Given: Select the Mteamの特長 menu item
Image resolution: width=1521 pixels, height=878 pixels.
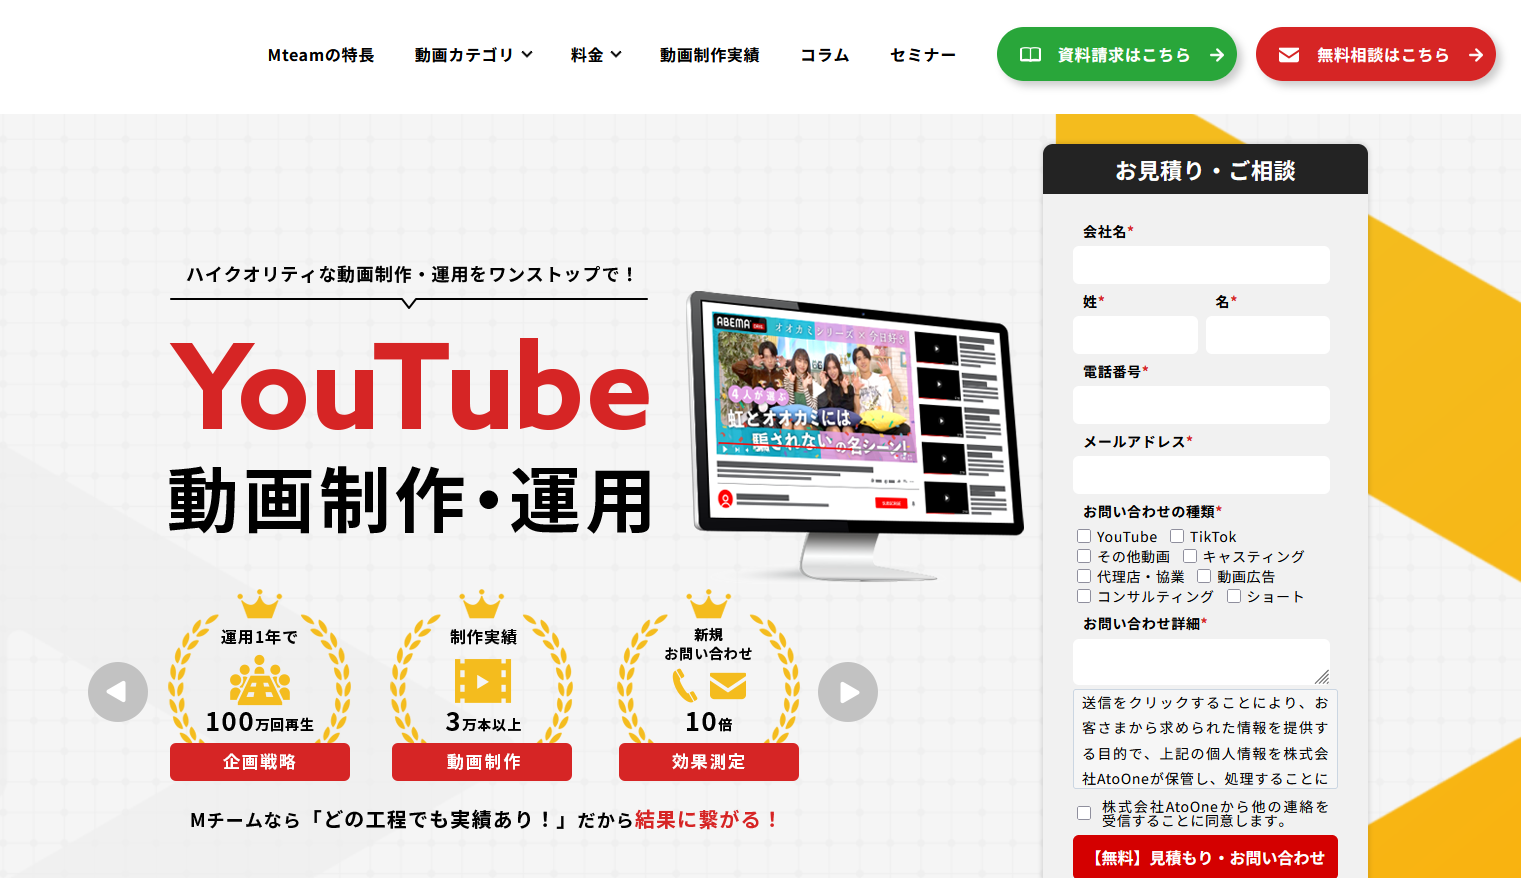Looking at the screenshot, I should (321, 55).
